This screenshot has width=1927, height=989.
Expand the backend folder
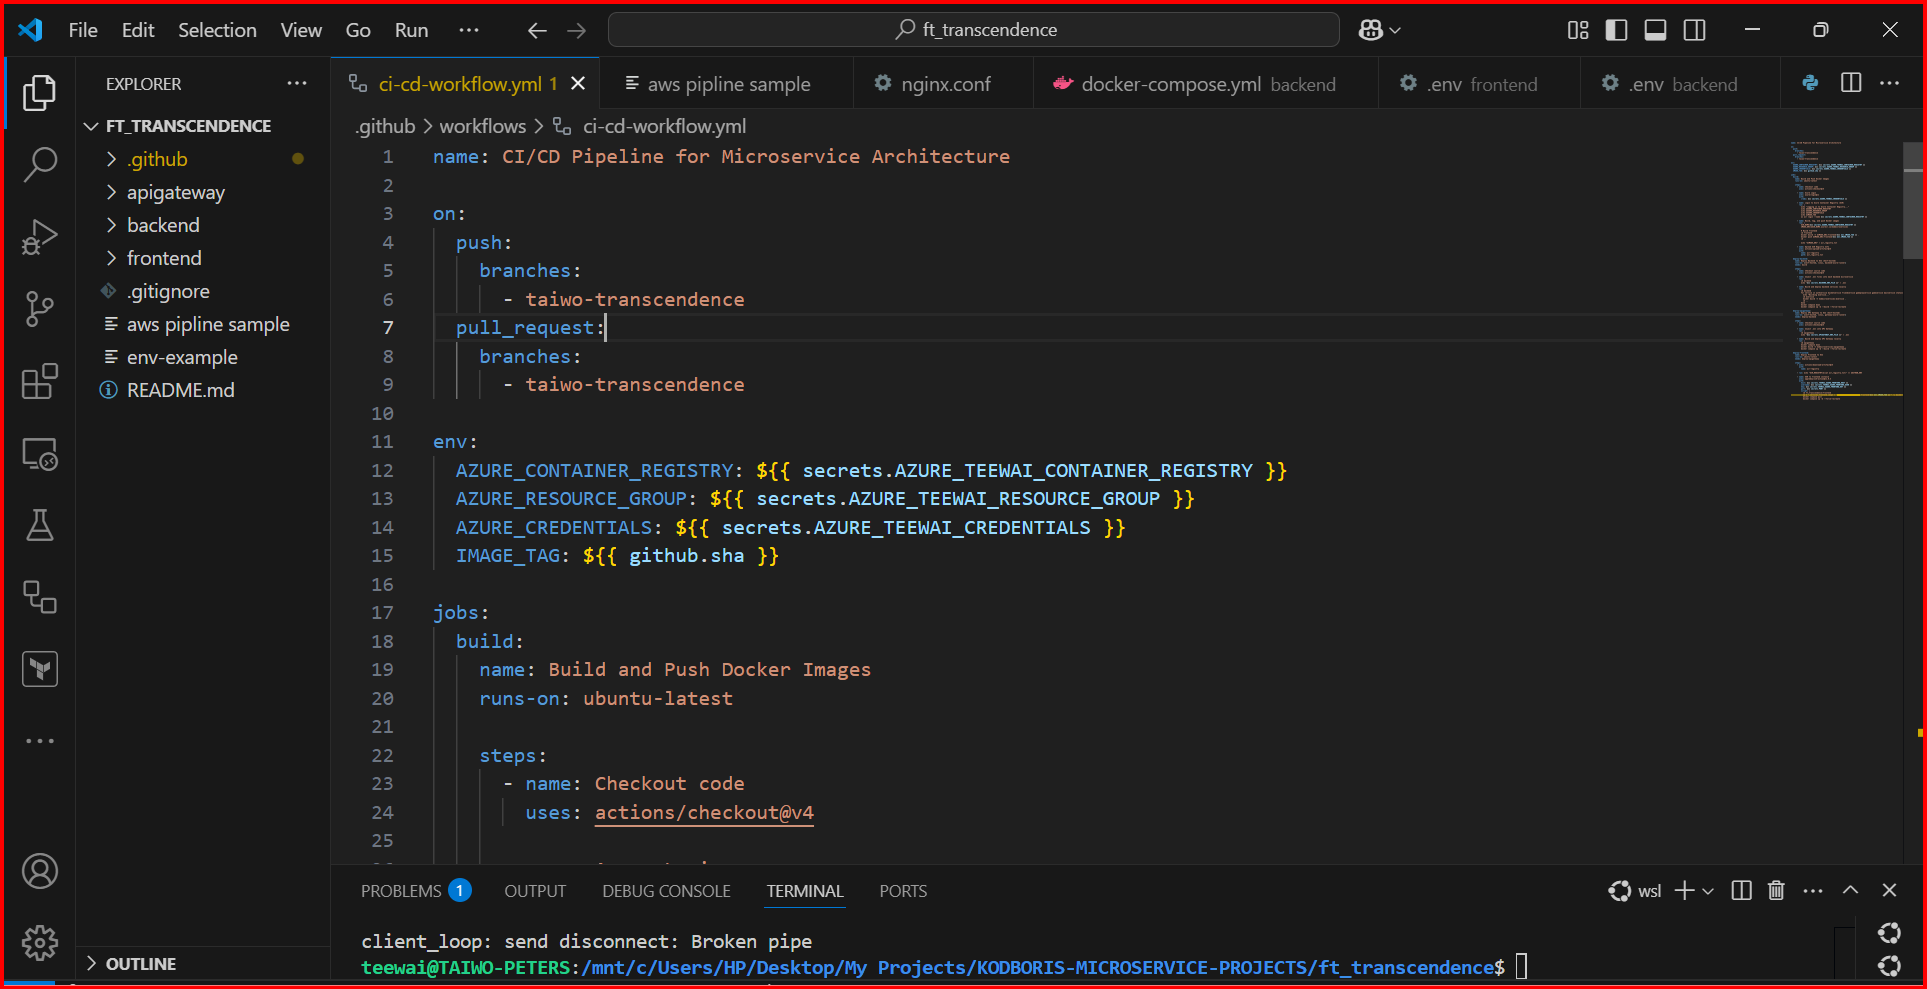pos(163,225)
